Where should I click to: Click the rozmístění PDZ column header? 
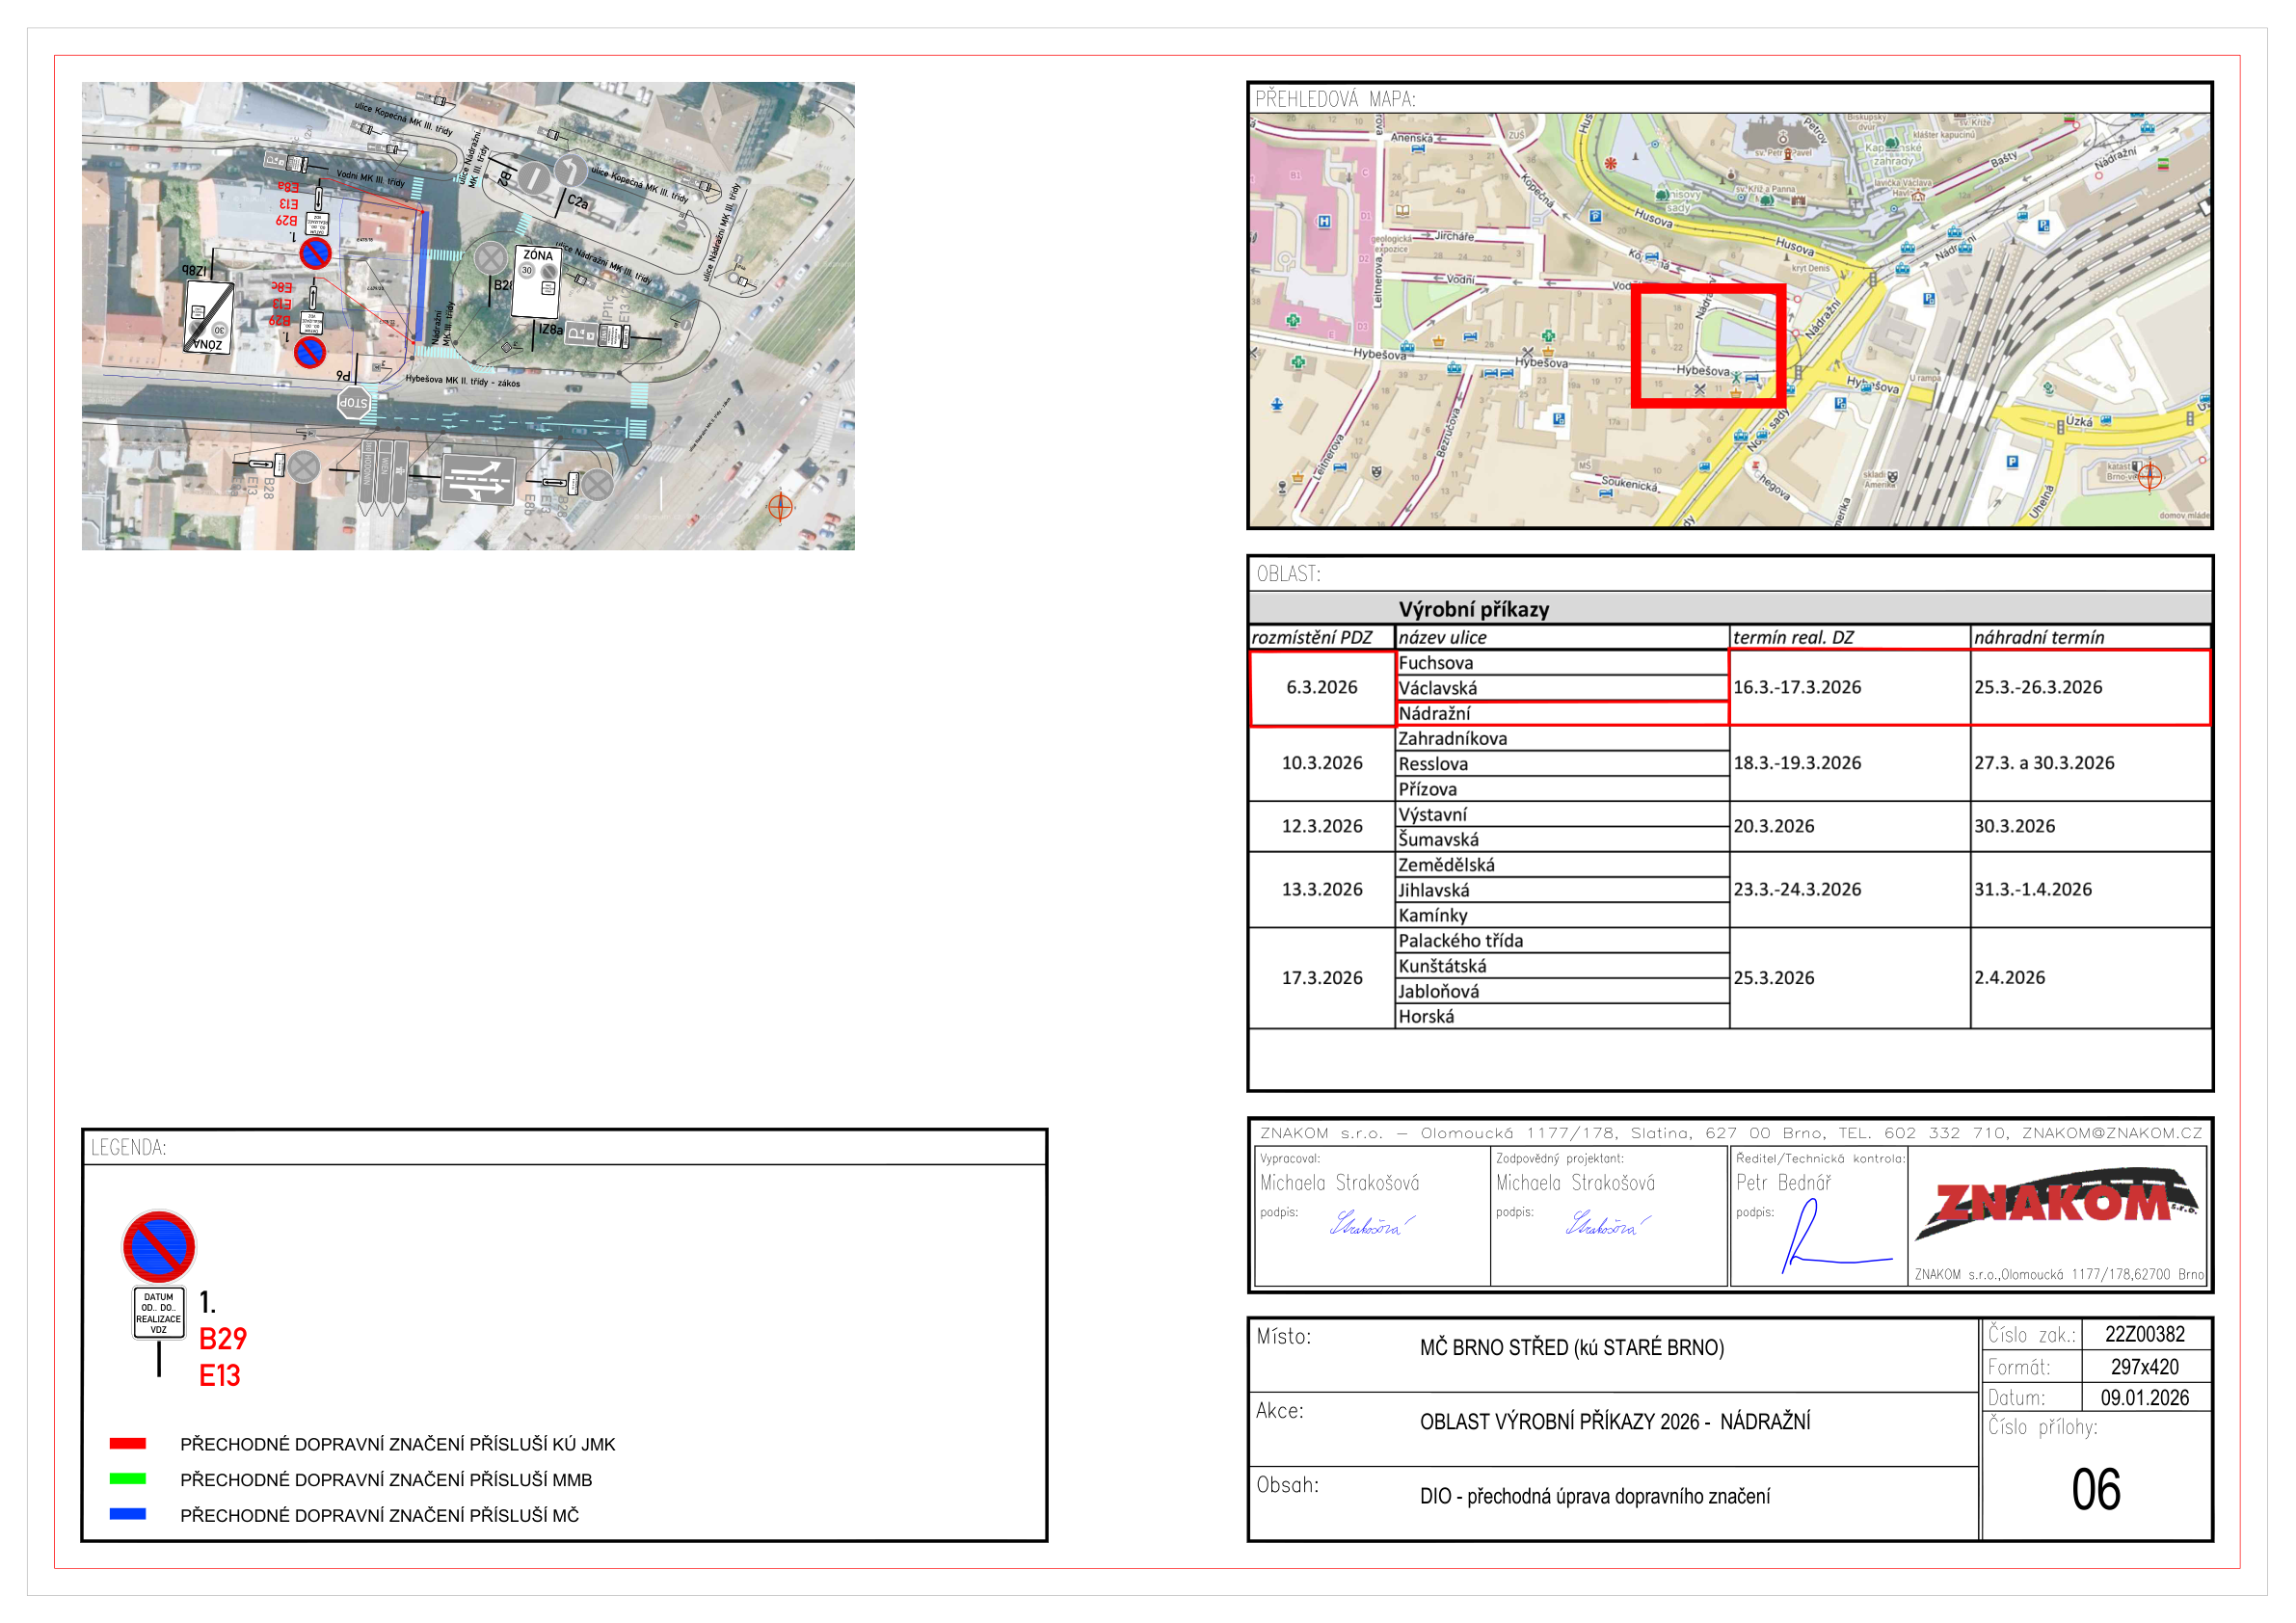pyautogui.click(x=1322, y=637)
